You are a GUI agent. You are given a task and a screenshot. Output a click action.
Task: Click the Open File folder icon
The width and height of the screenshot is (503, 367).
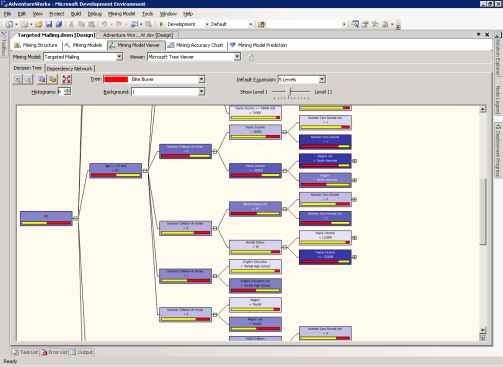(39, 24)
